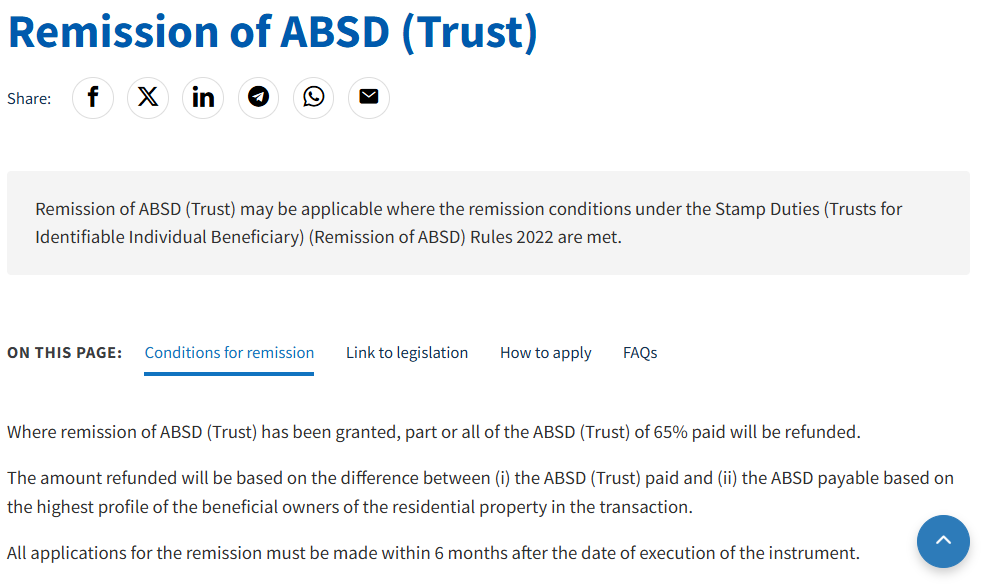Share via the Telegram icon
The height and width of the screenshot is (587, 991).
pos(259,97)
